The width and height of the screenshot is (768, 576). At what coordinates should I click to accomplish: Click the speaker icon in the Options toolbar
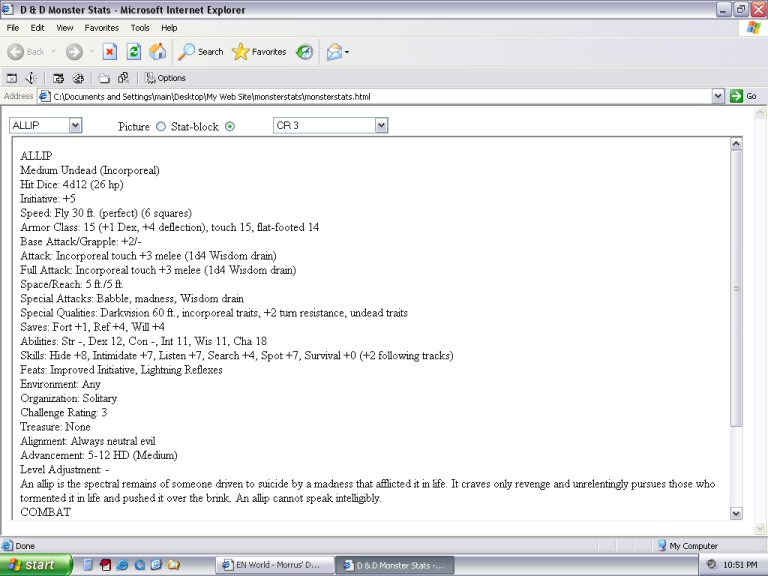click(31, 78)
